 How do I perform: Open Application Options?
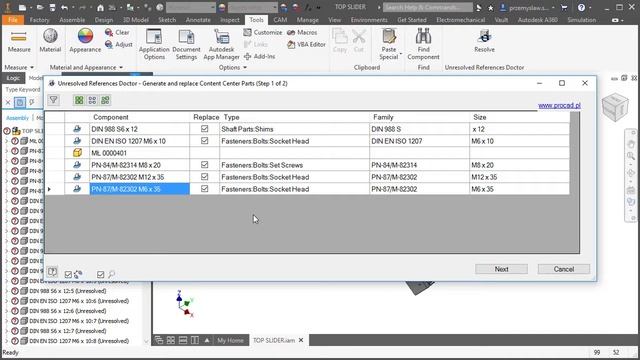[154, 44]
